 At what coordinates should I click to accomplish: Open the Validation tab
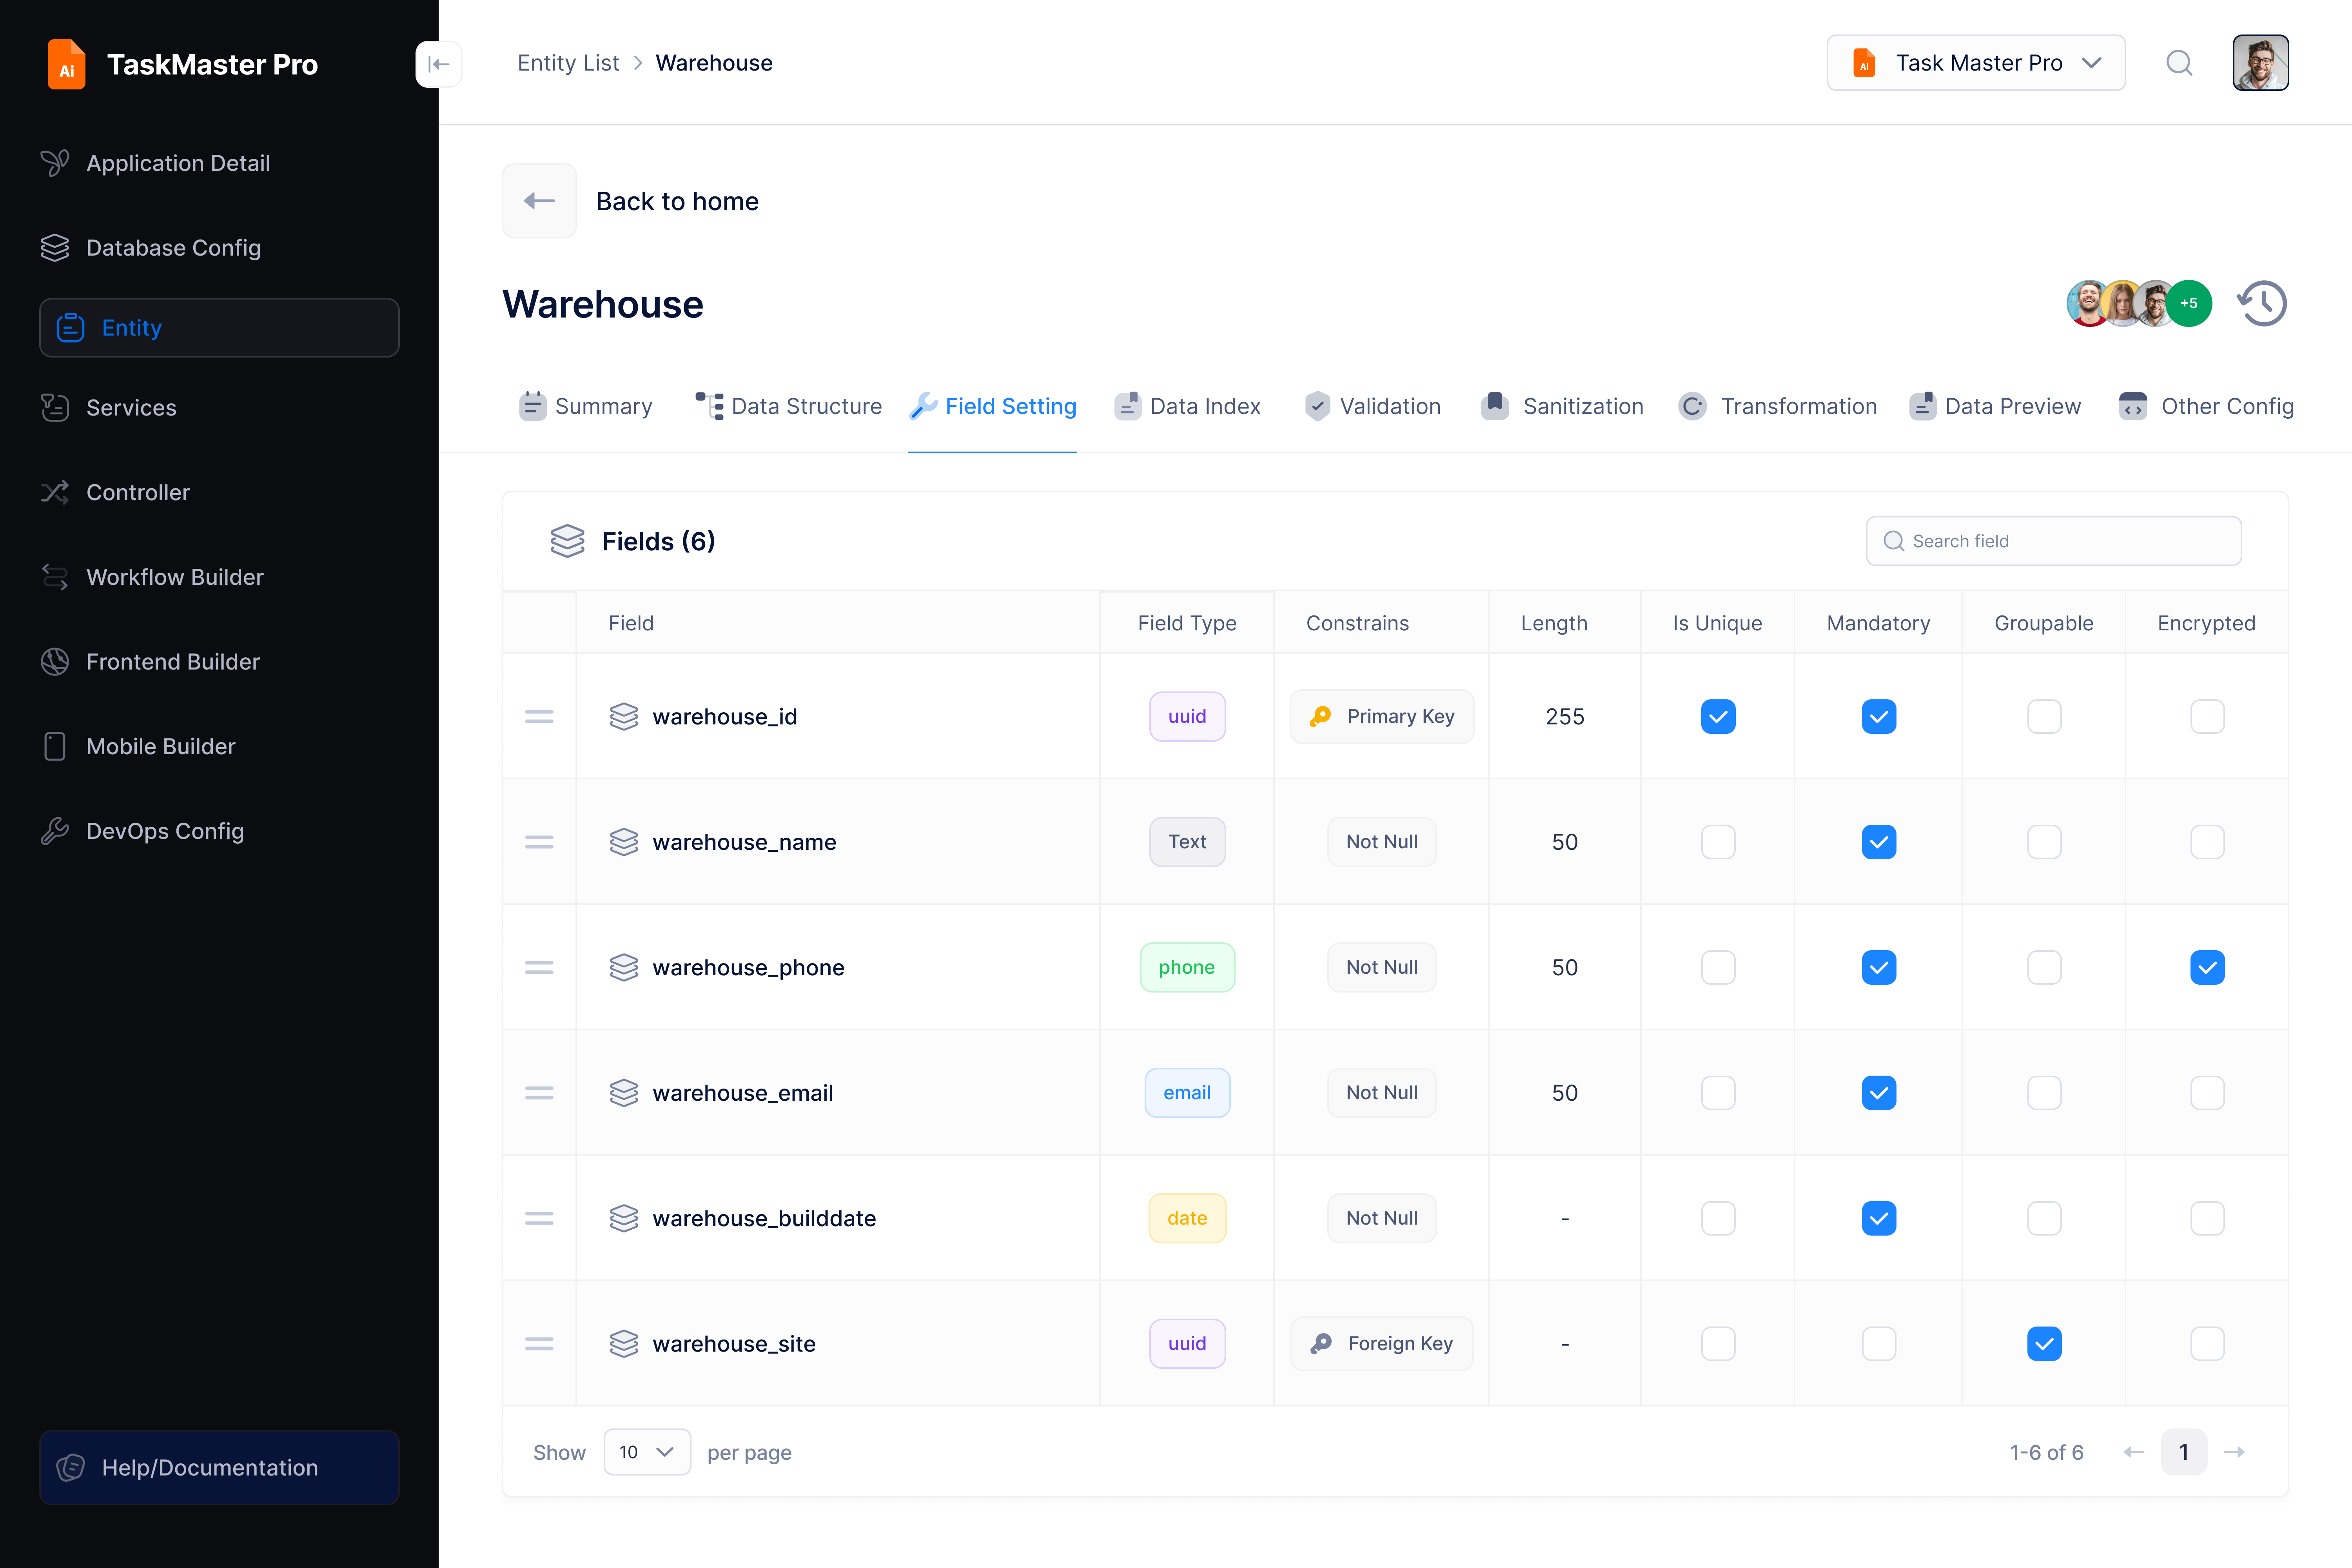coord(1373,406)
